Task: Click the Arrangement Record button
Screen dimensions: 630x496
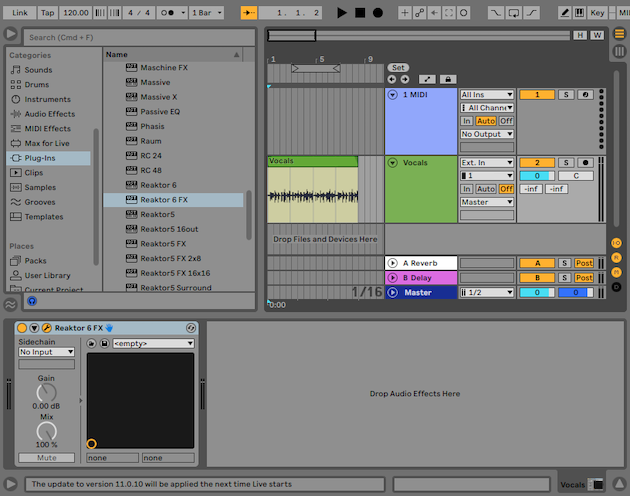Action: (x=377, y=12)
